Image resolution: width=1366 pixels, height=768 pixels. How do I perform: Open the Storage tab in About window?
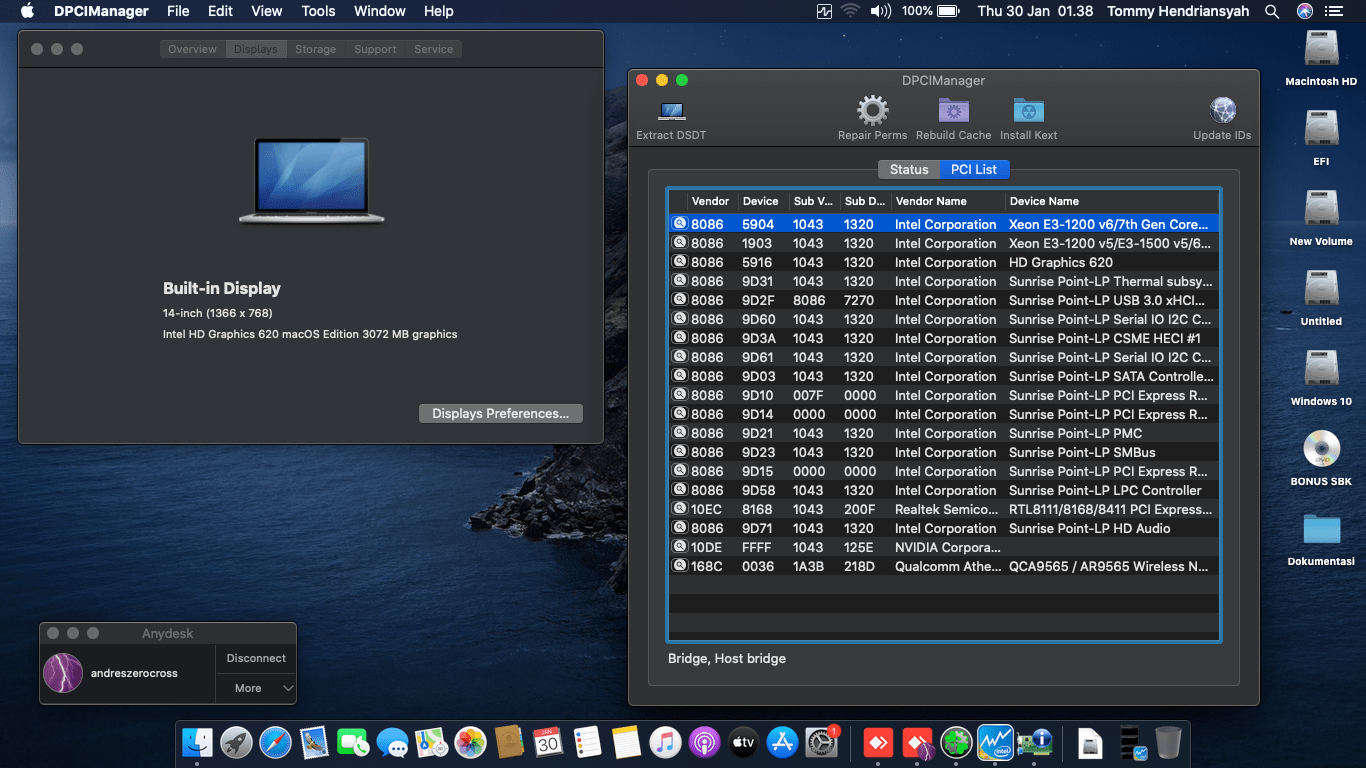pyautogui.click(x=315, y=48)
